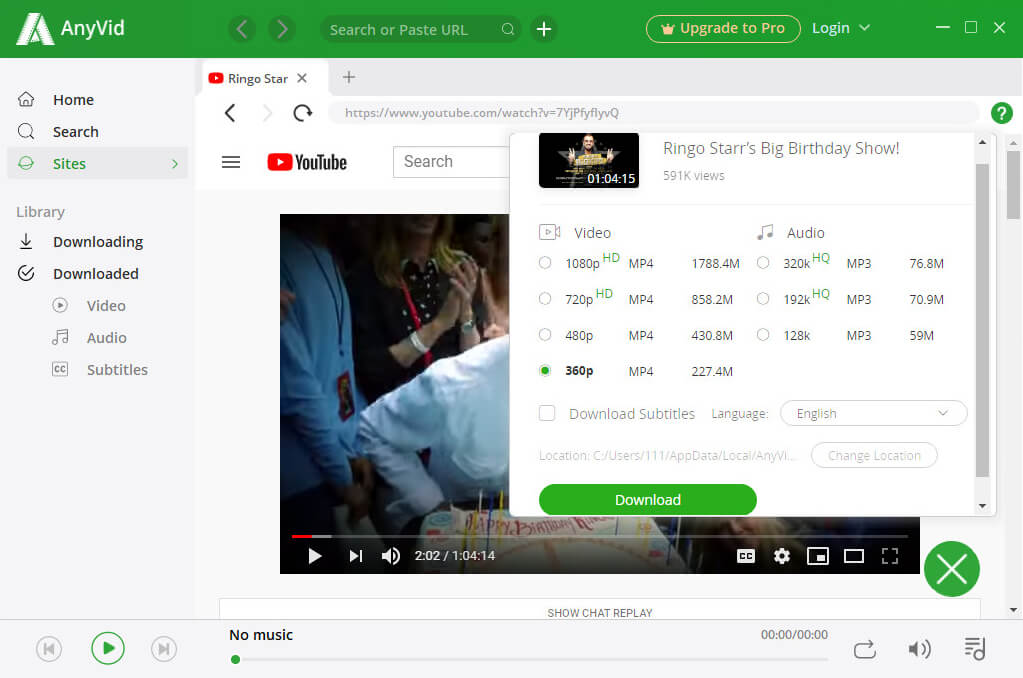Select the 1080p MP4 video option

coord(545,263)
